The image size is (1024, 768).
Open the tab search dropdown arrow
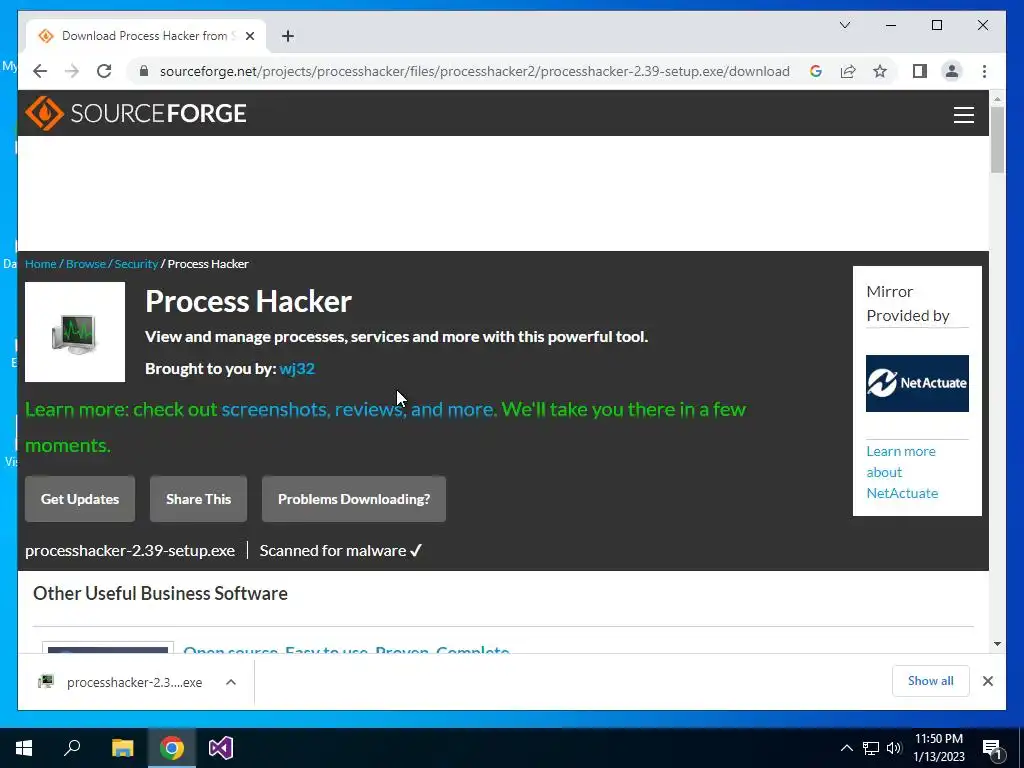[x=844, y=25]
